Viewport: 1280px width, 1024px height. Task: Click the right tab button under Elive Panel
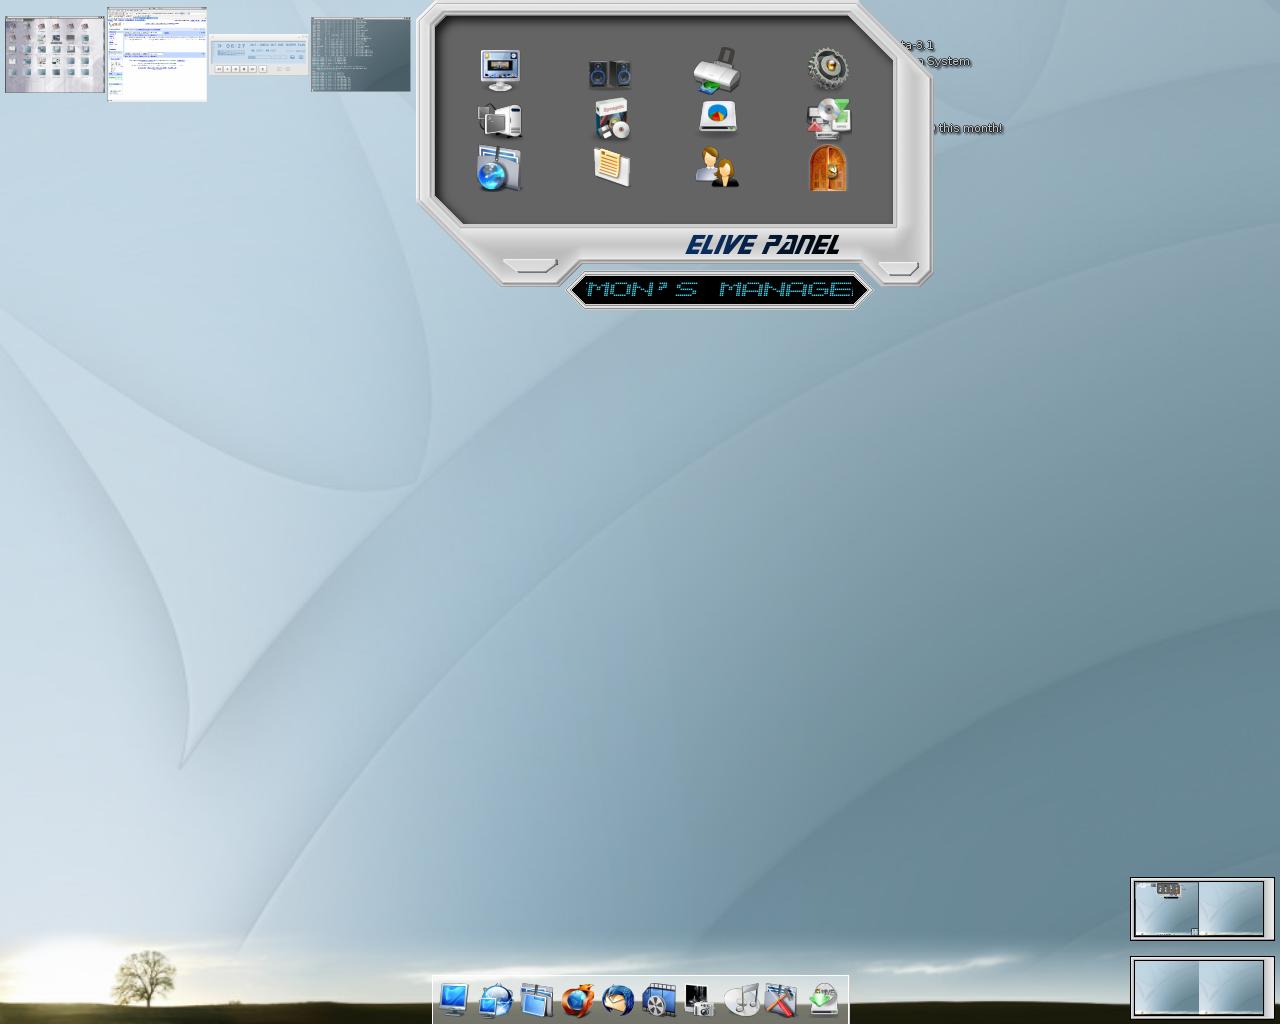[897, 269]
